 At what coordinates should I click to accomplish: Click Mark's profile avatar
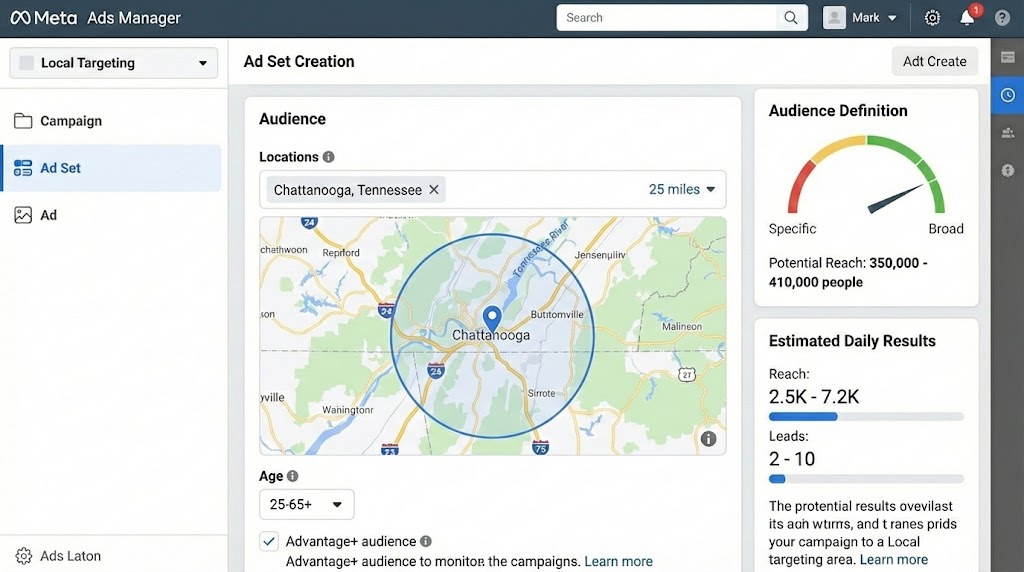click(x=834, y=18)
